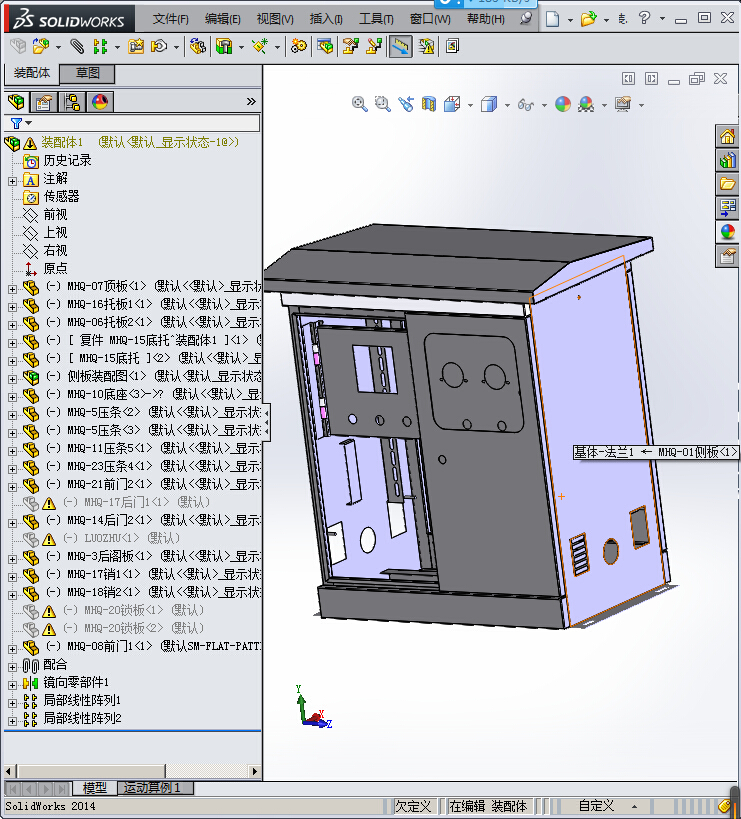Screen dimensions: 741x819
Task: Click the Section View icon
Action: [x=428, y=104]
